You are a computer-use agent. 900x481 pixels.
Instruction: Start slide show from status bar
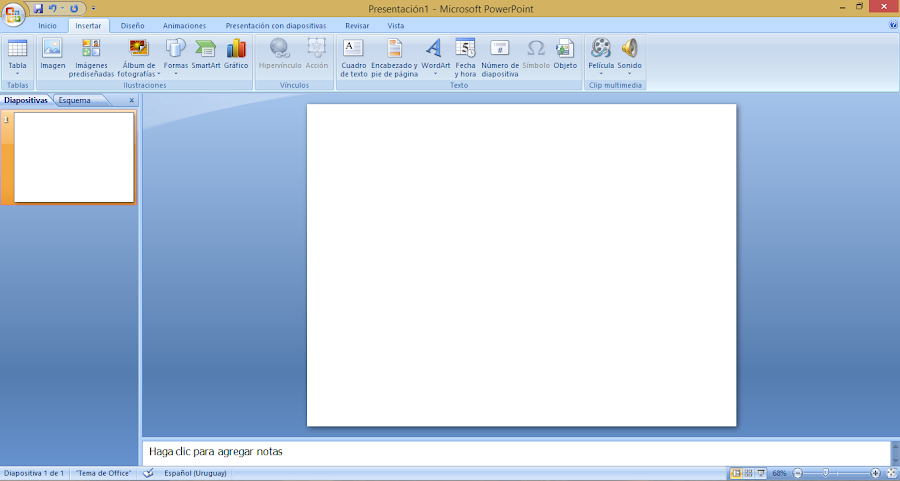(x=761, y=474)
